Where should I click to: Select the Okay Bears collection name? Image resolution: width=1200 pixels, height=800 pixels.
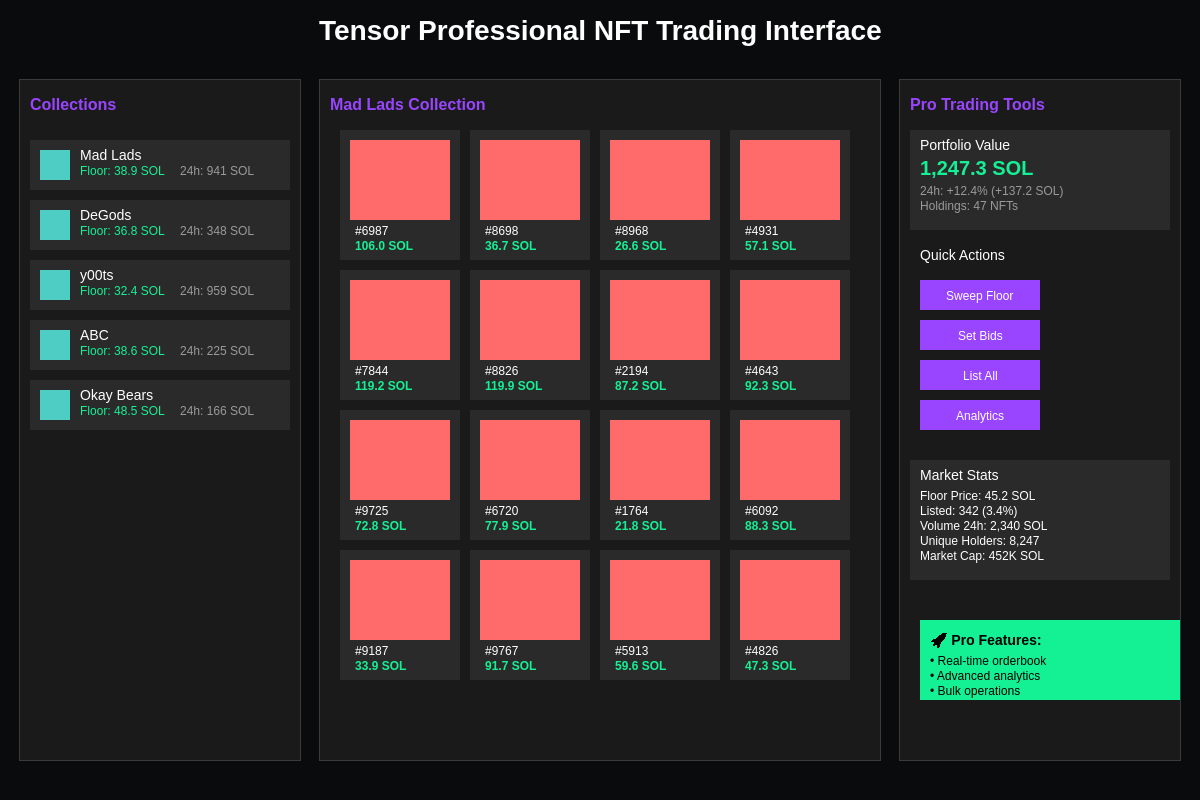pos(117,395)
